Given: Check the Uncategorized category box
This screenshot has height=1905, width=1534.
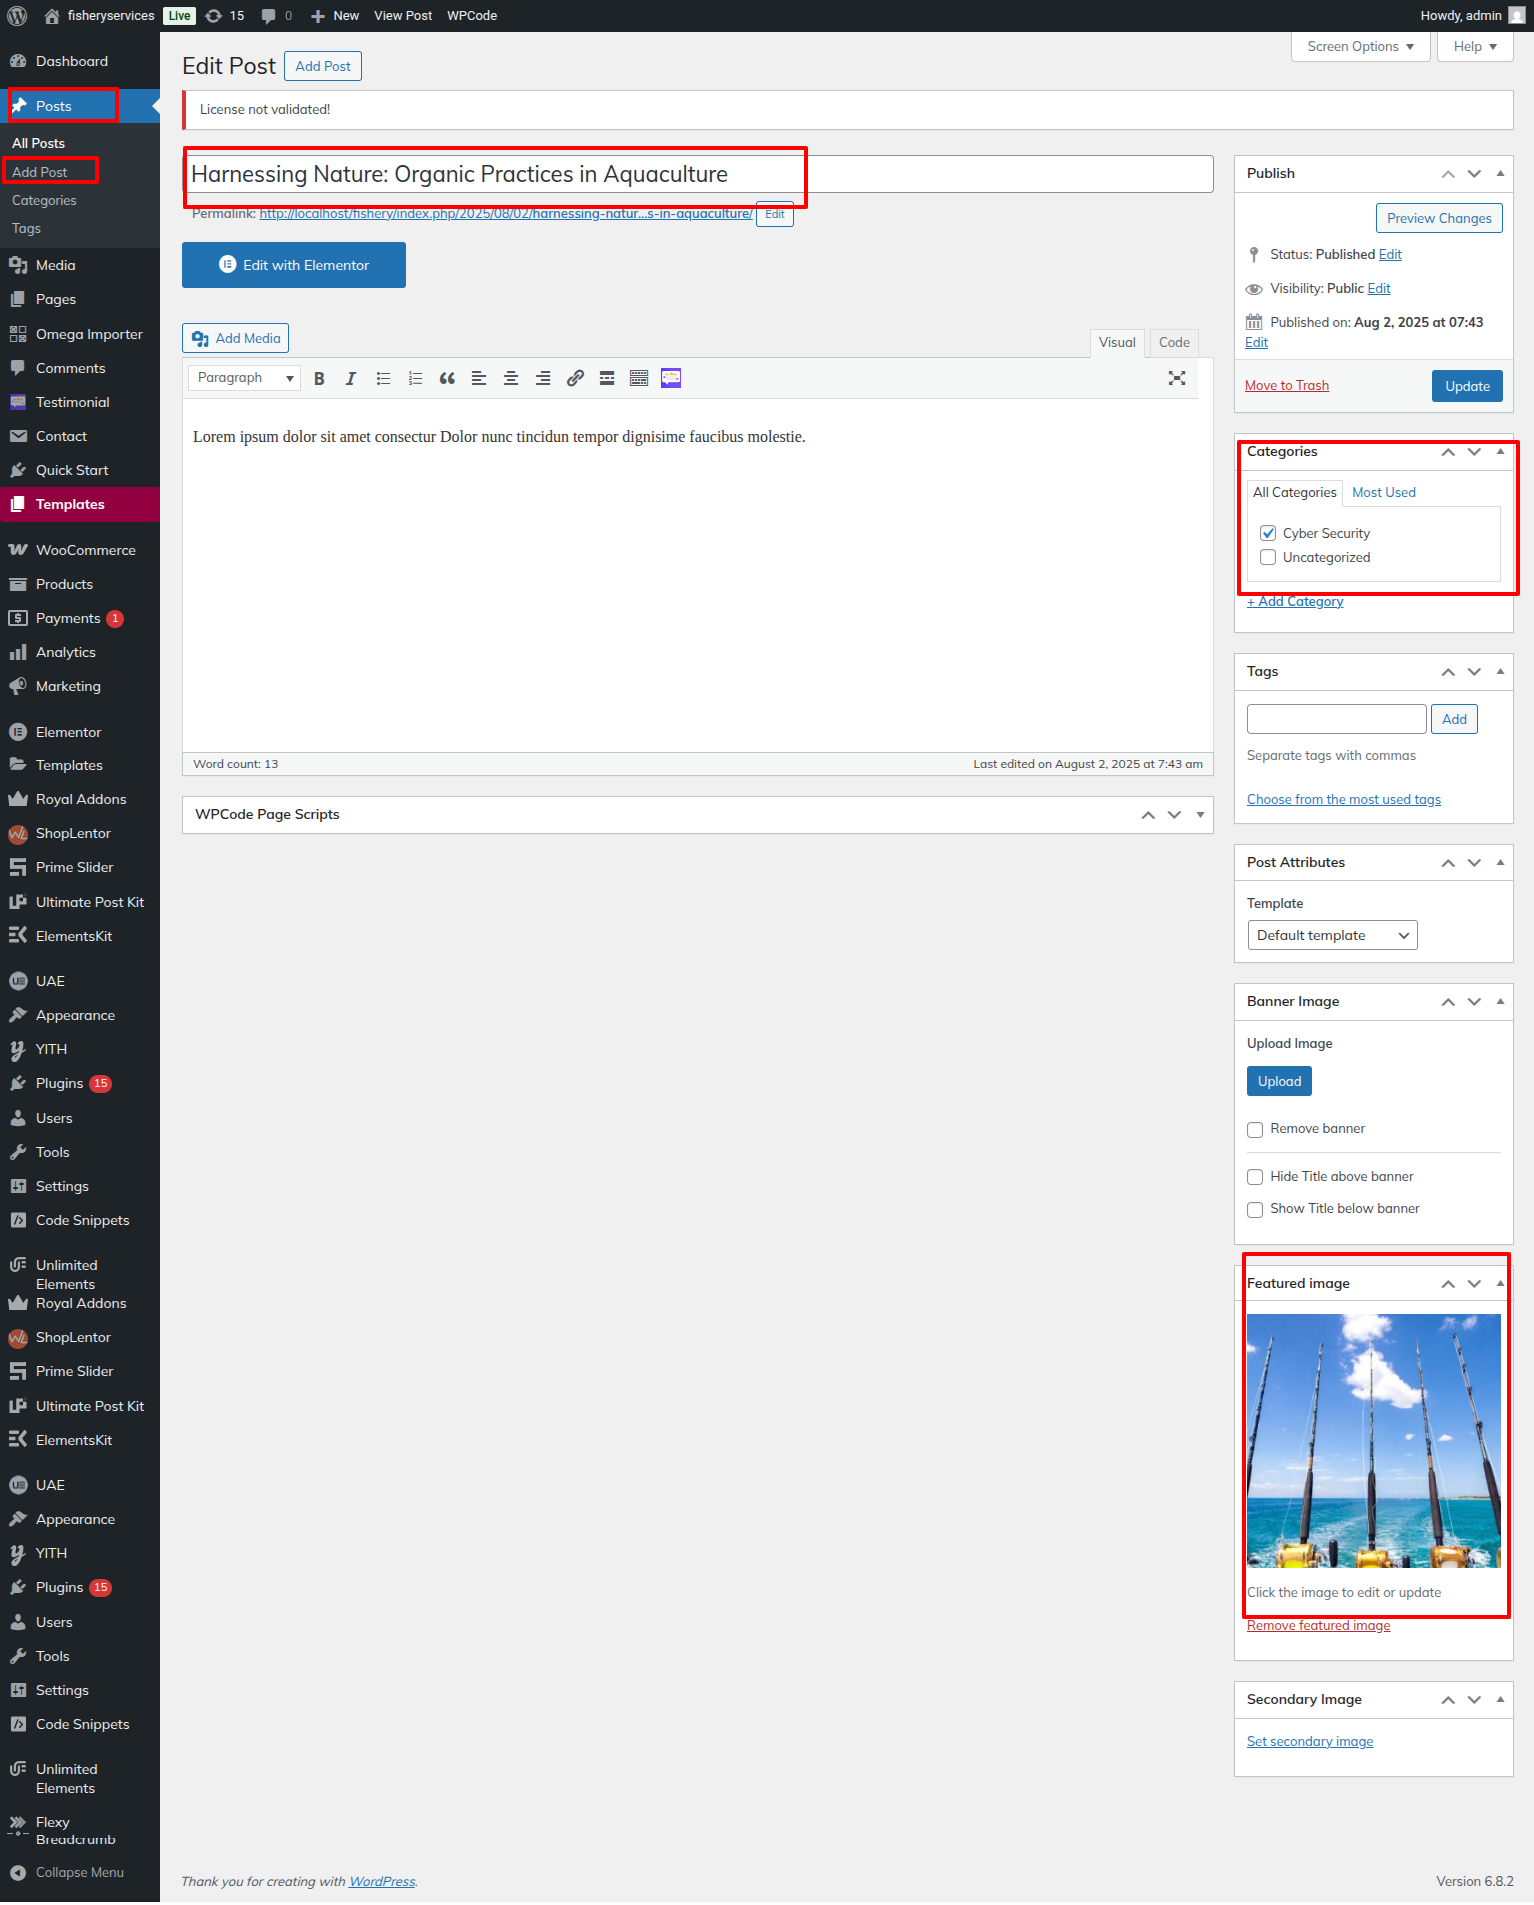Looking at the screenshot, I should pyautogui.click(x=1268, y=557).
